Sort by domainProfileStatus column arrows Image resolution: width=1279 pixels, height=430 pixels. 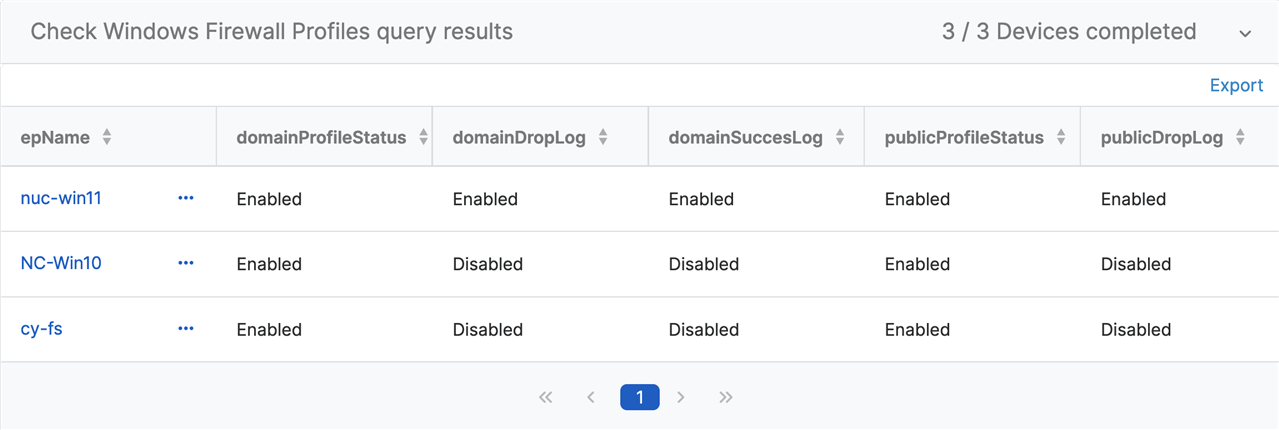click(x=423, y=138)
